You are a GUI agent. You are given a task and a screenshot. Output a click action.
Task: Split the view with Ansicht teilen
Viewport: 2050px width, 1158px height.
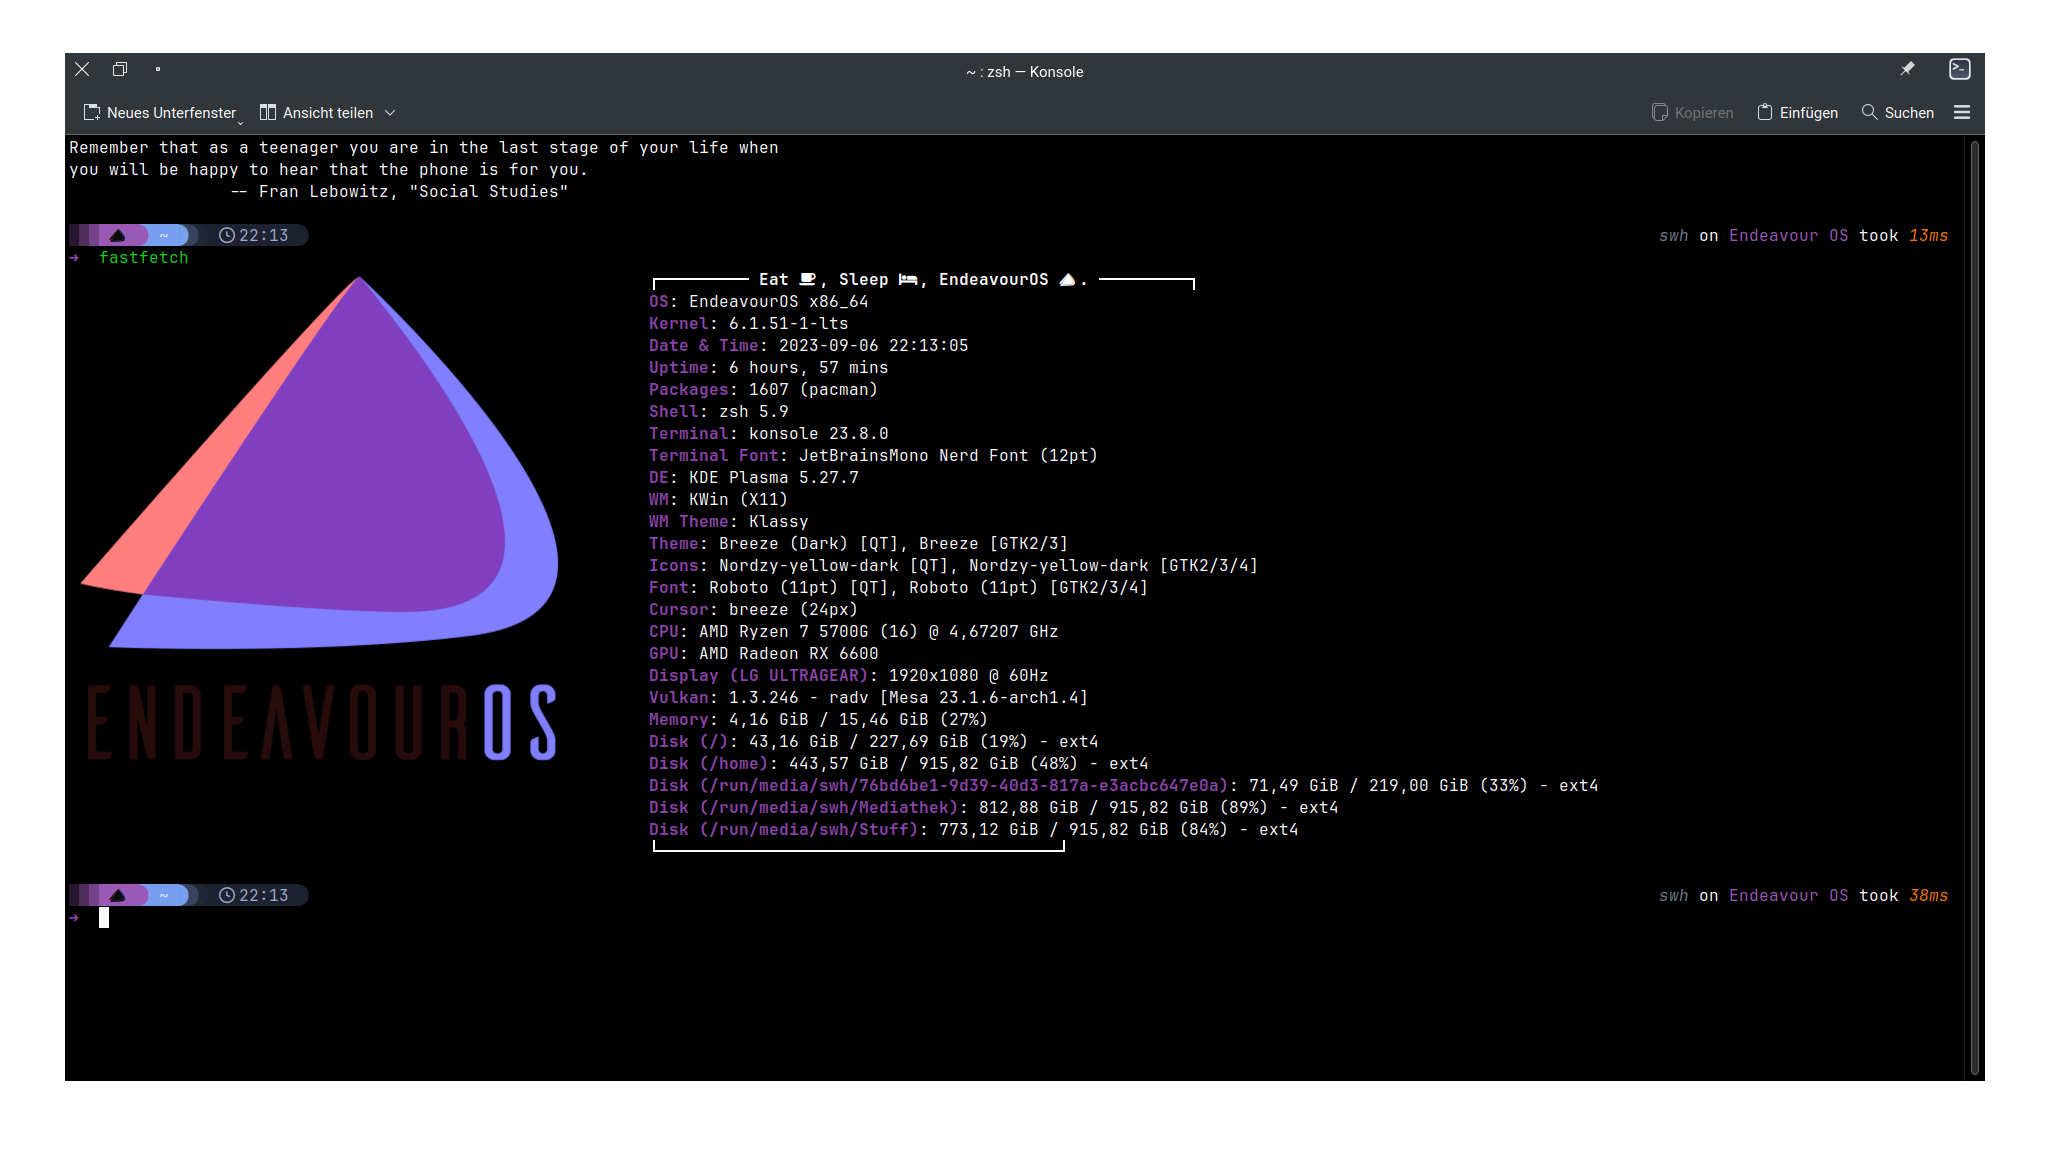point(317,113)
